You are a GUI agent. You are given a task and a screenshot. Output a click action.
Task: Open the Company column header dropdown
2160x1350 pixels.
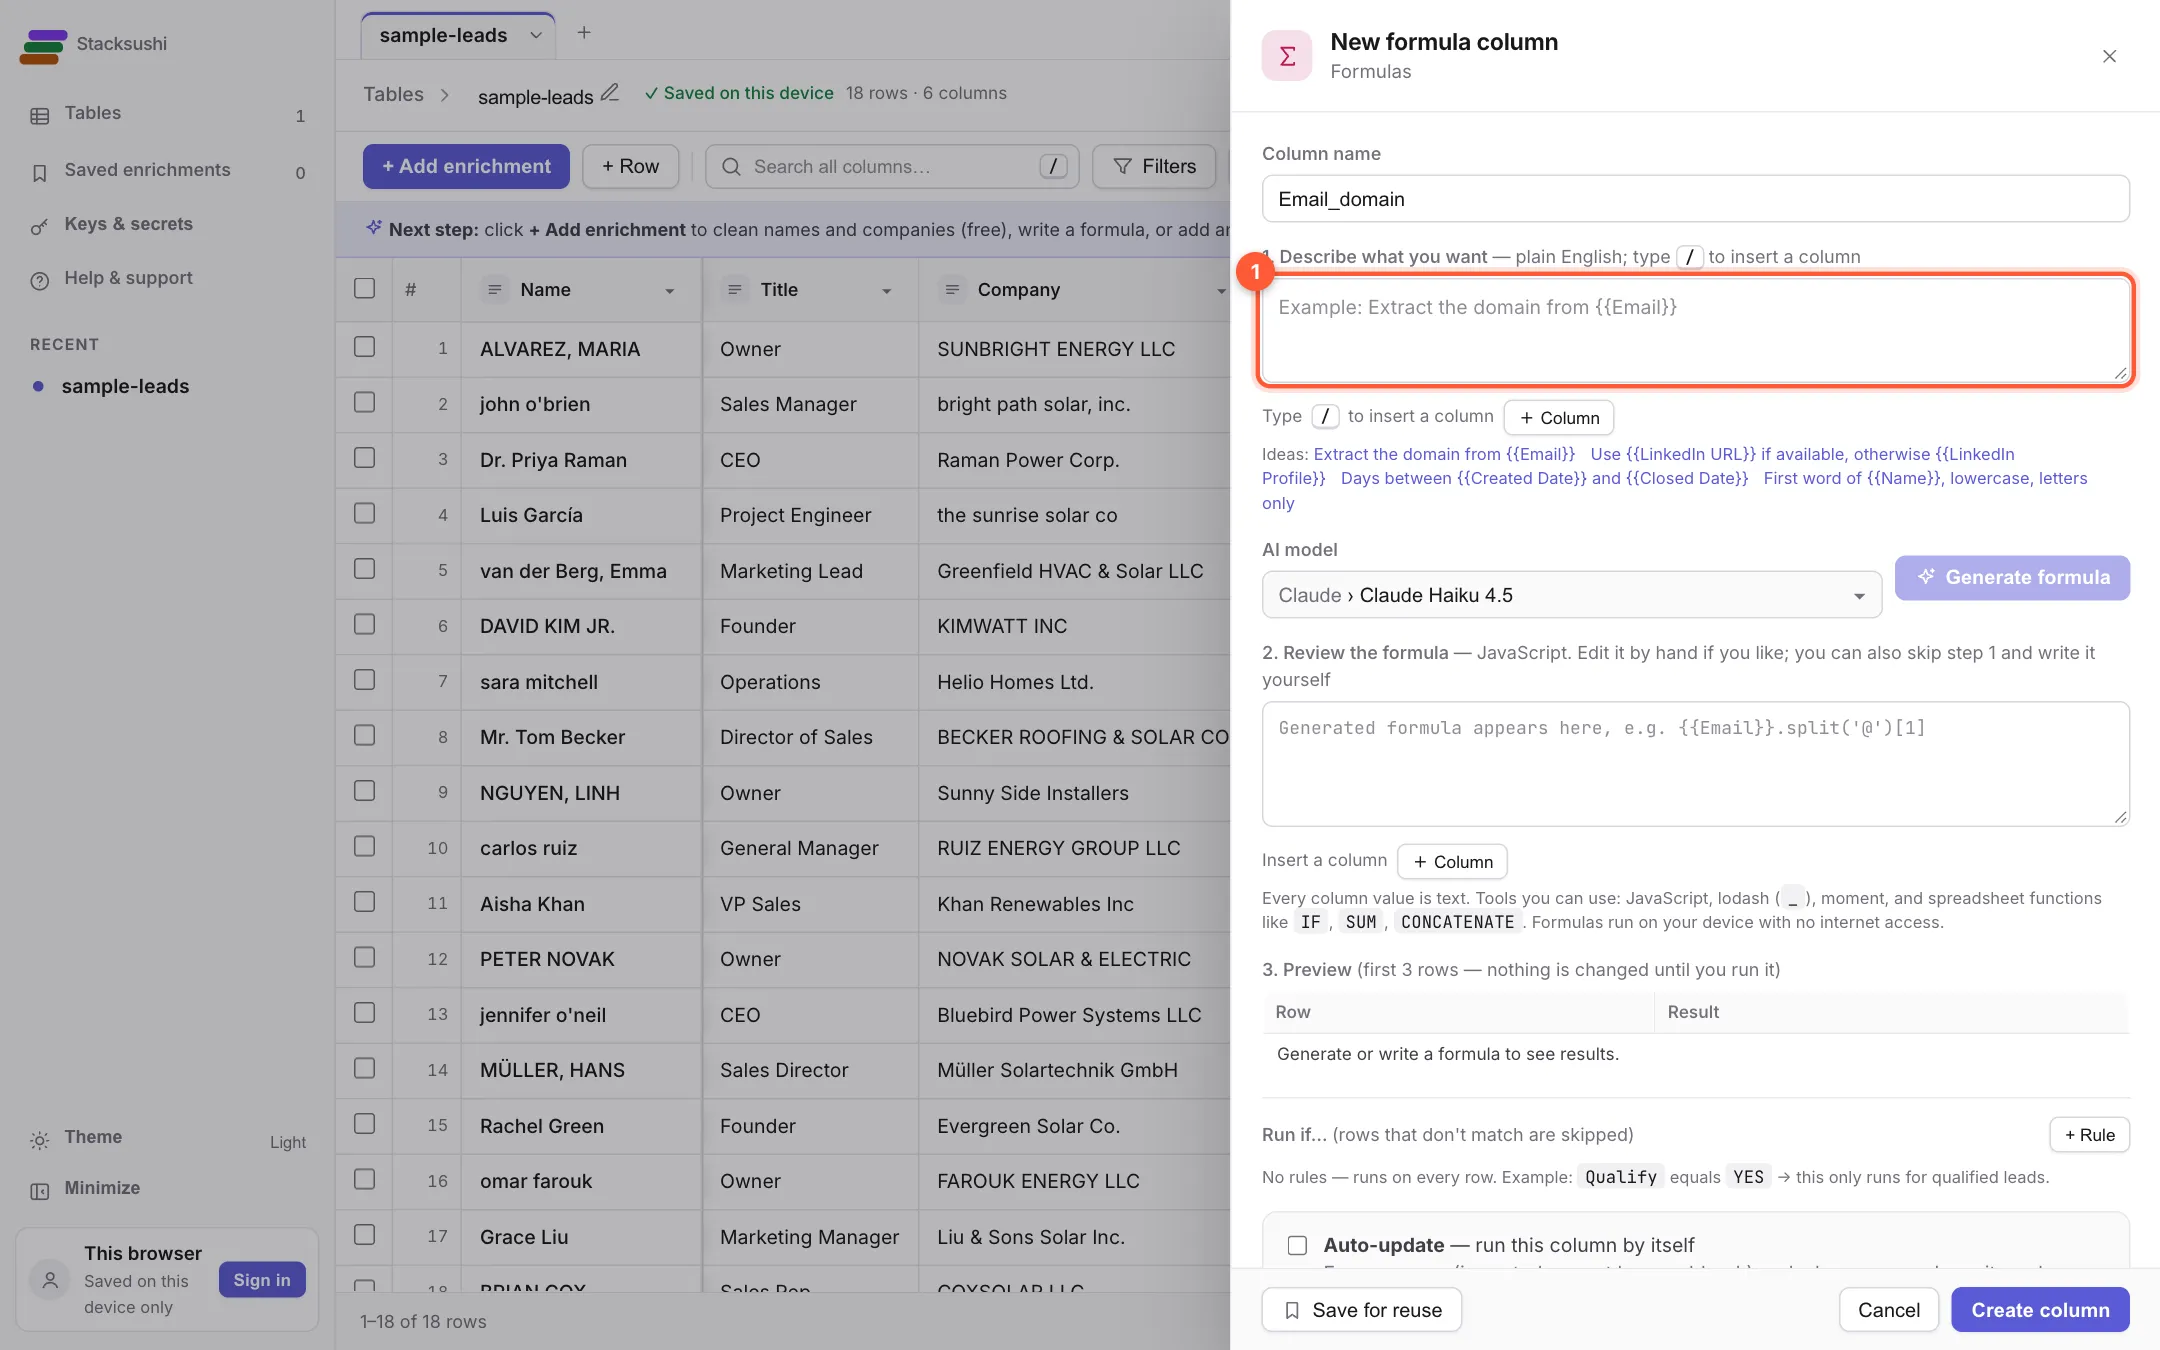[x=1221, y=291]
